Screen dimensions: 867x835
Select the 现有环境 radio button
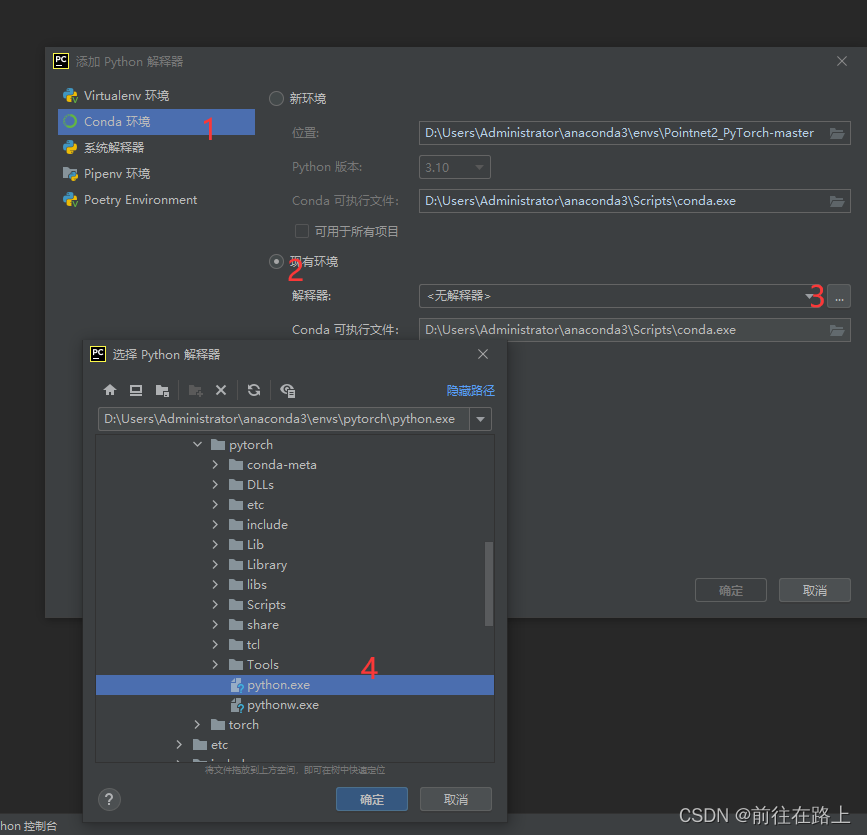276,261
